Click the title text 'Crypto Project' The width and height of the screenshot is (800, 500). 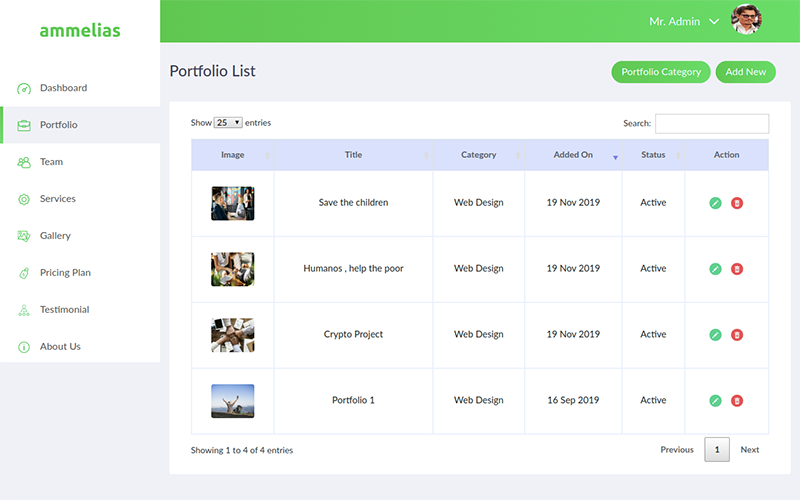coord(354,334)
